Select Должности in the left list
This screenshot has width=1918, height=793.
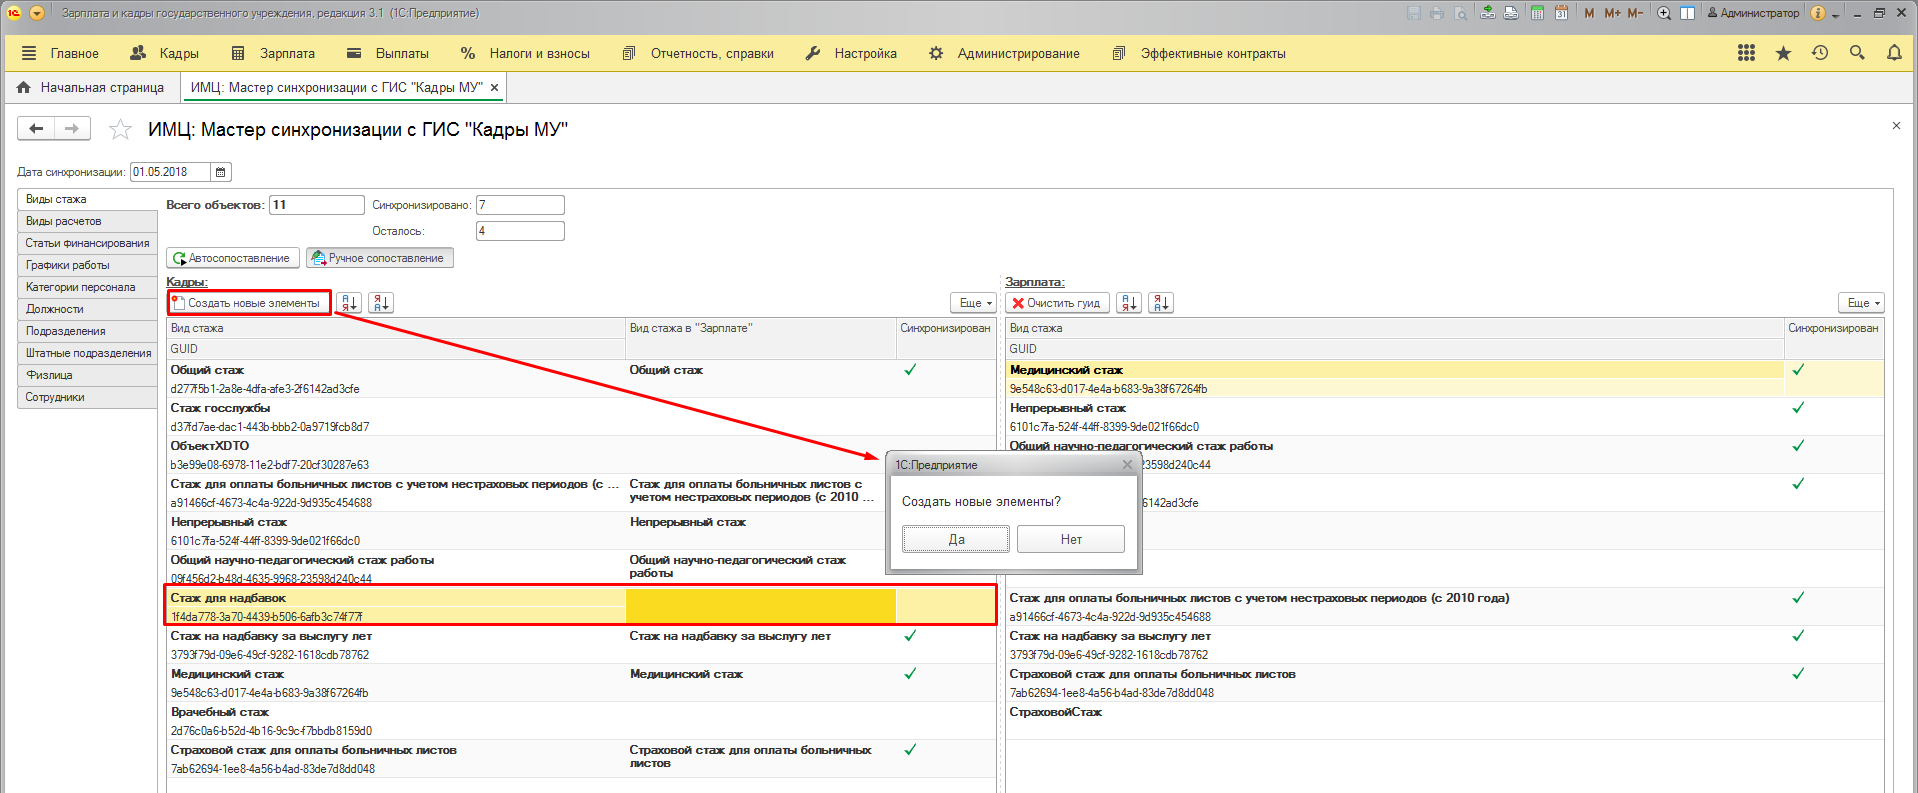pyautogui.click(x=55, y=309)
